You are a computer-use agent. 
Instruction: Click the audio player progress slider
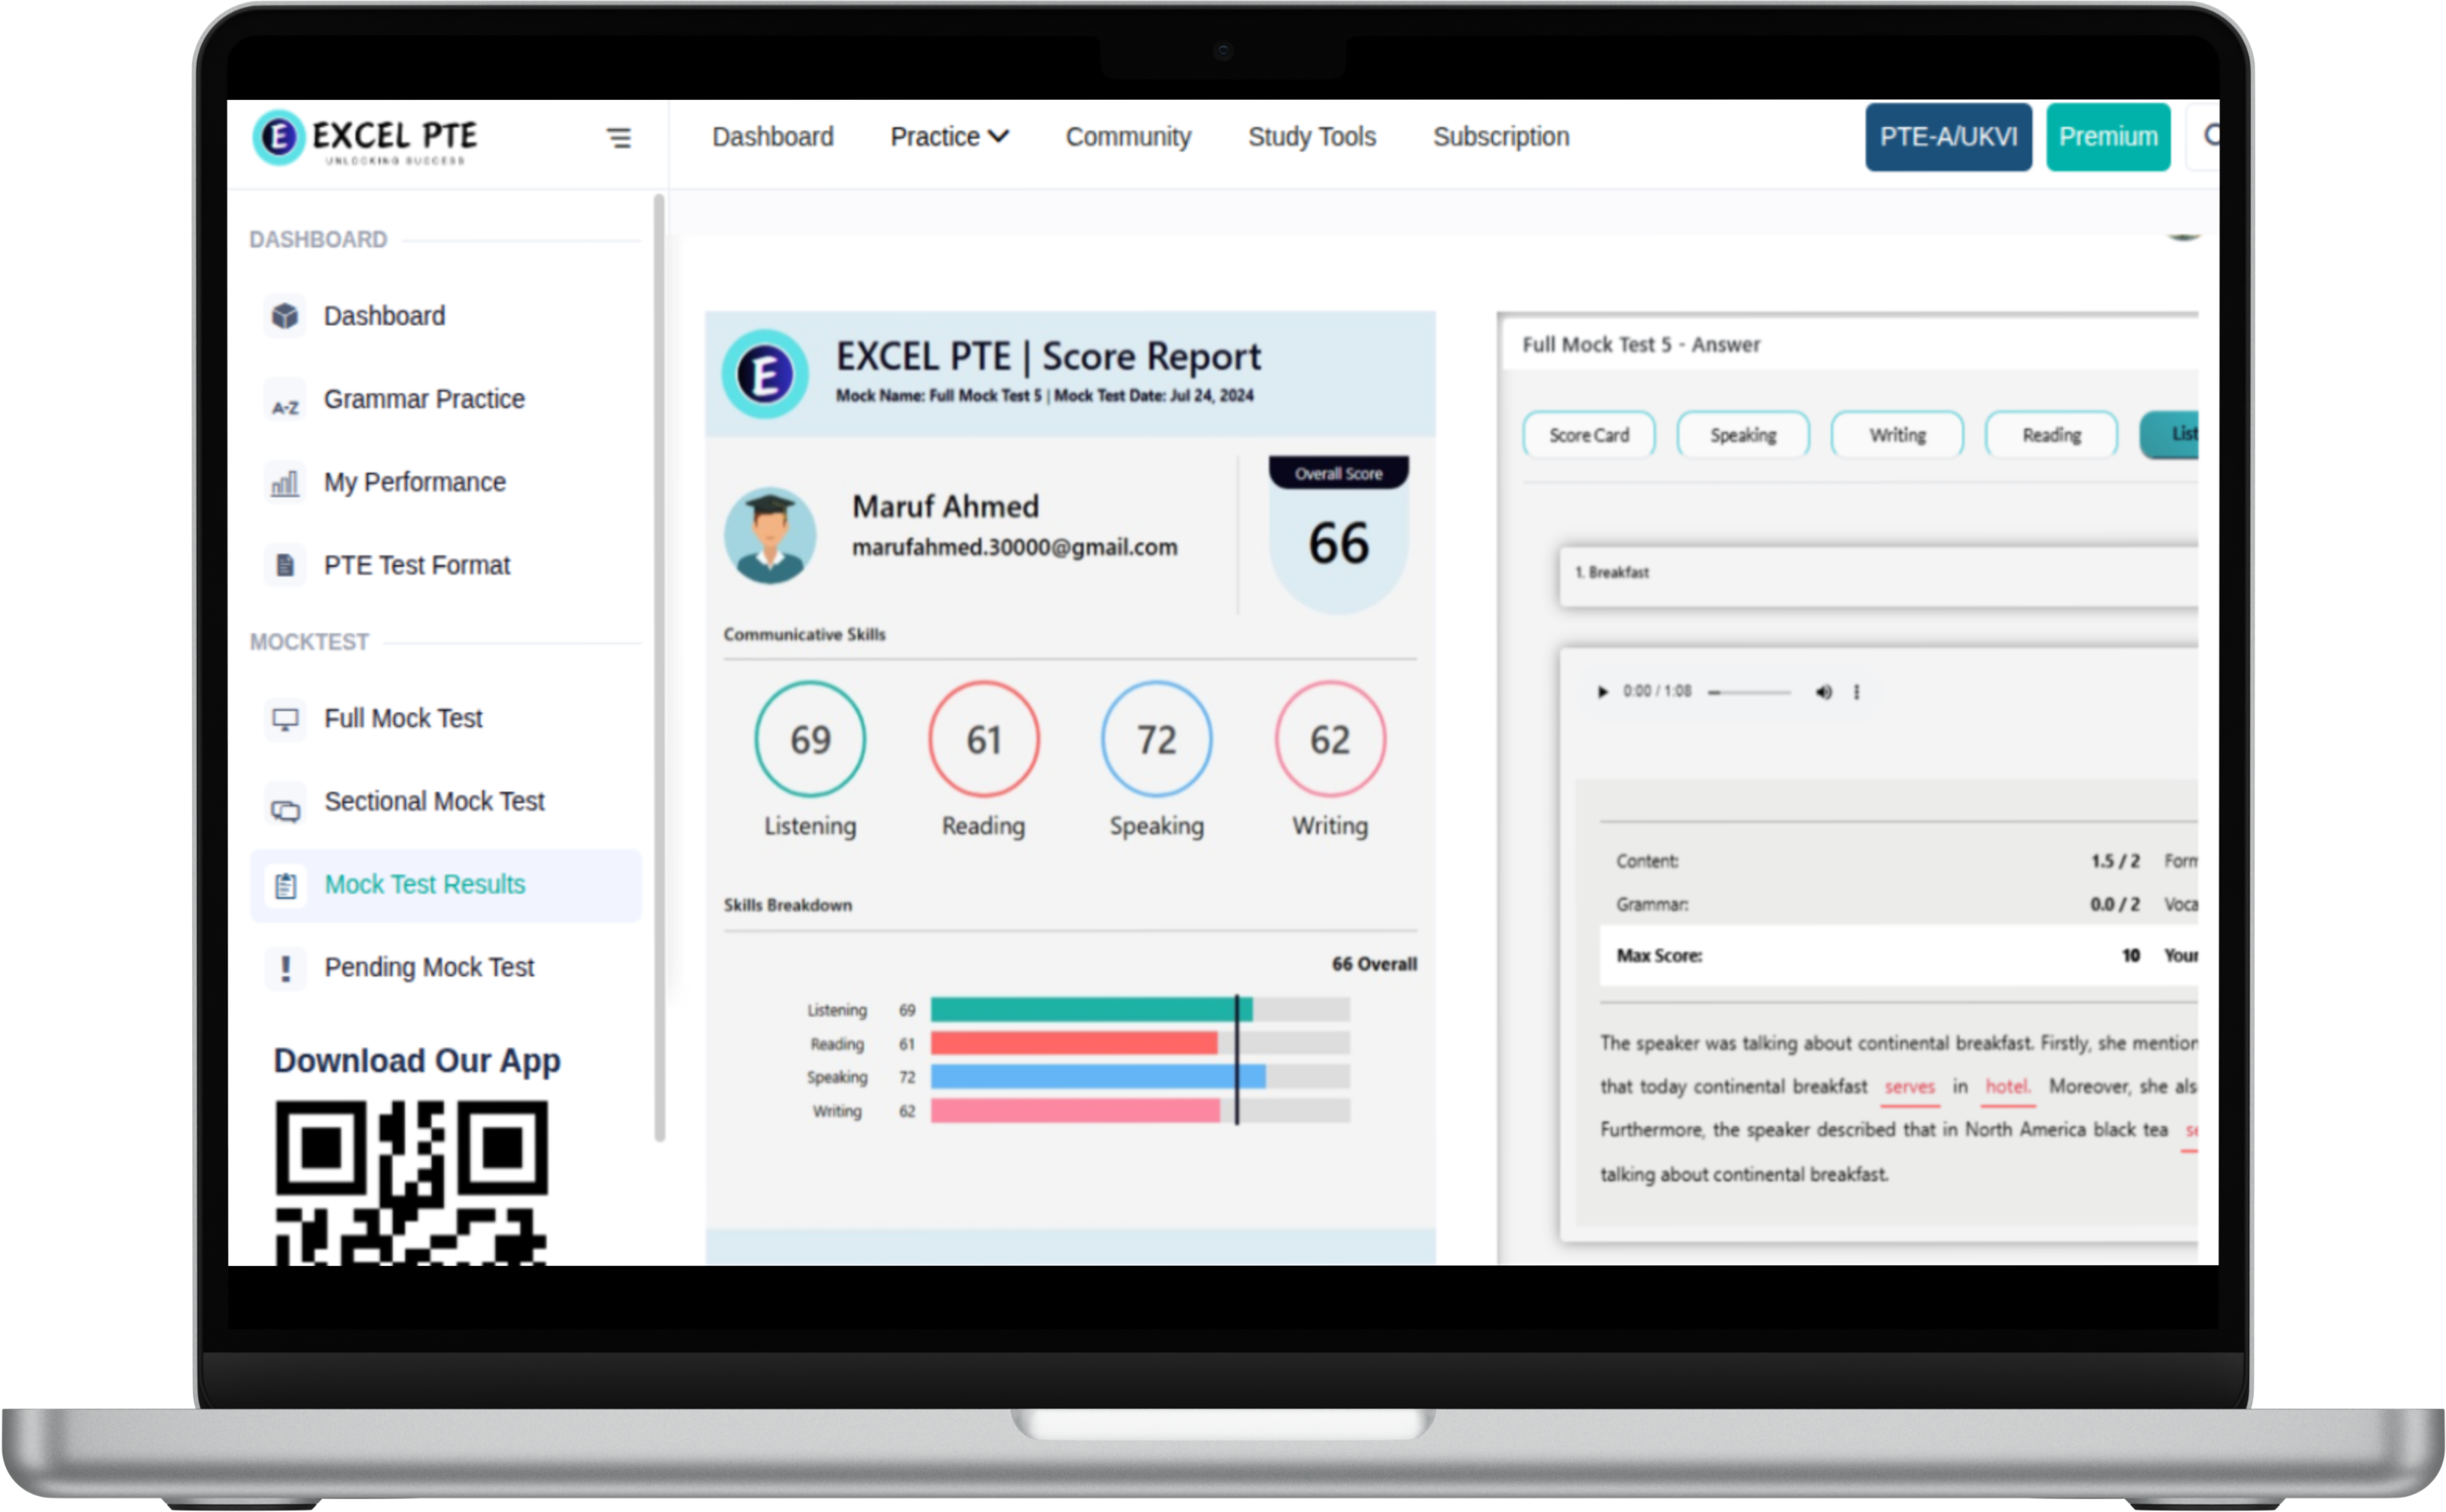click(1749, 692)
